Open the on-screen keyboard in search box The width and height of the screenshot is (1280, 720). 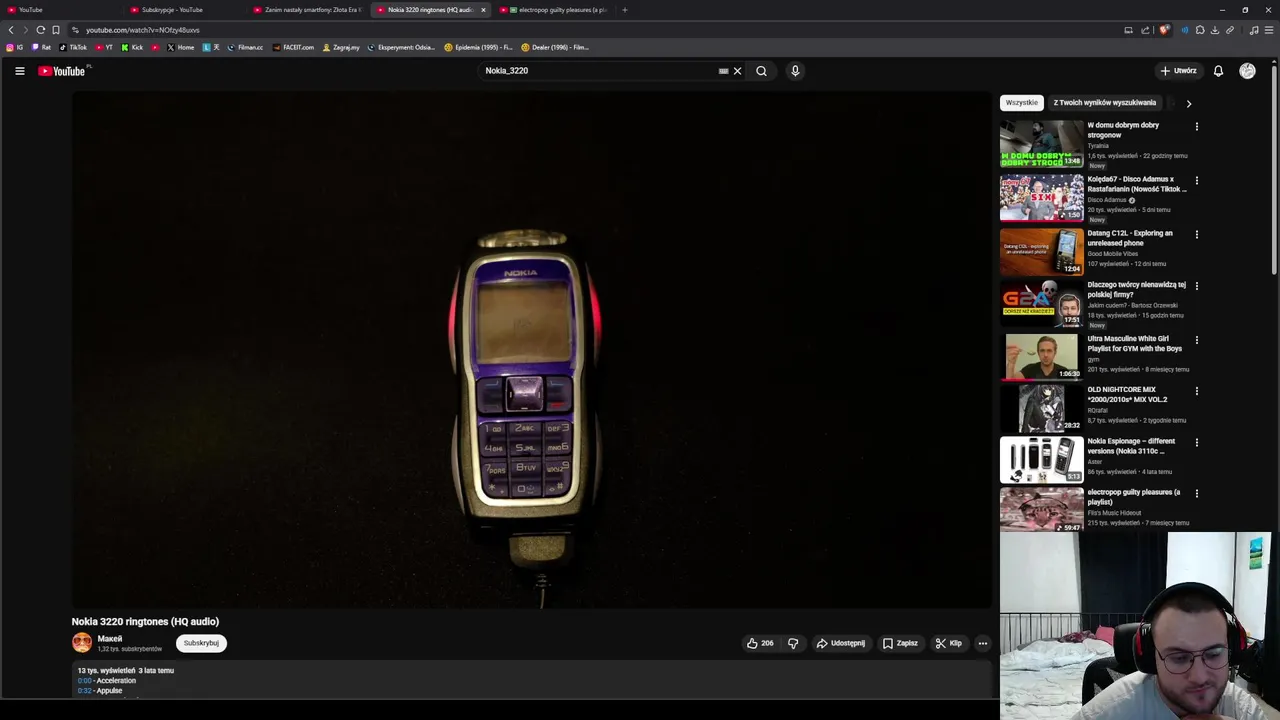pos(723,71)
